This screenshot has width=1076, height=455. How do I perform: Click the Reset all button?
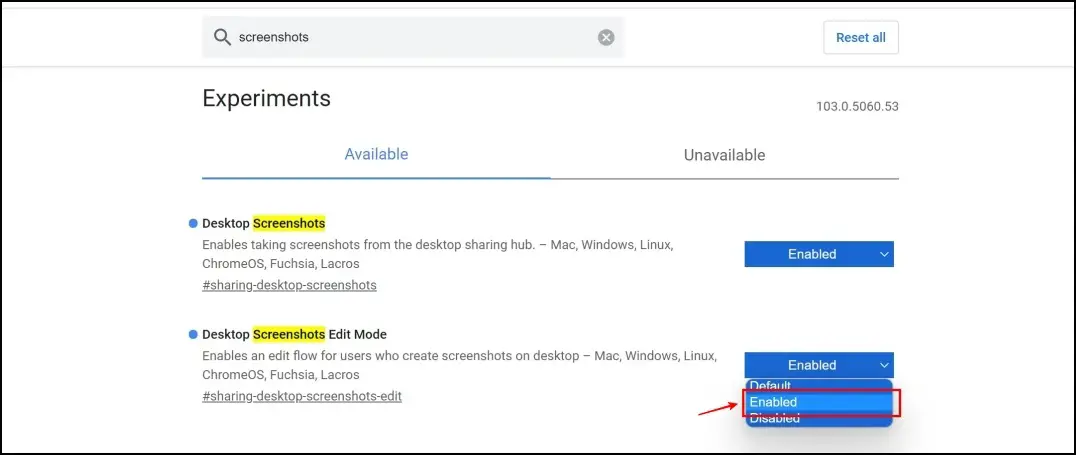pyautogui.click(x=861, y=38)
